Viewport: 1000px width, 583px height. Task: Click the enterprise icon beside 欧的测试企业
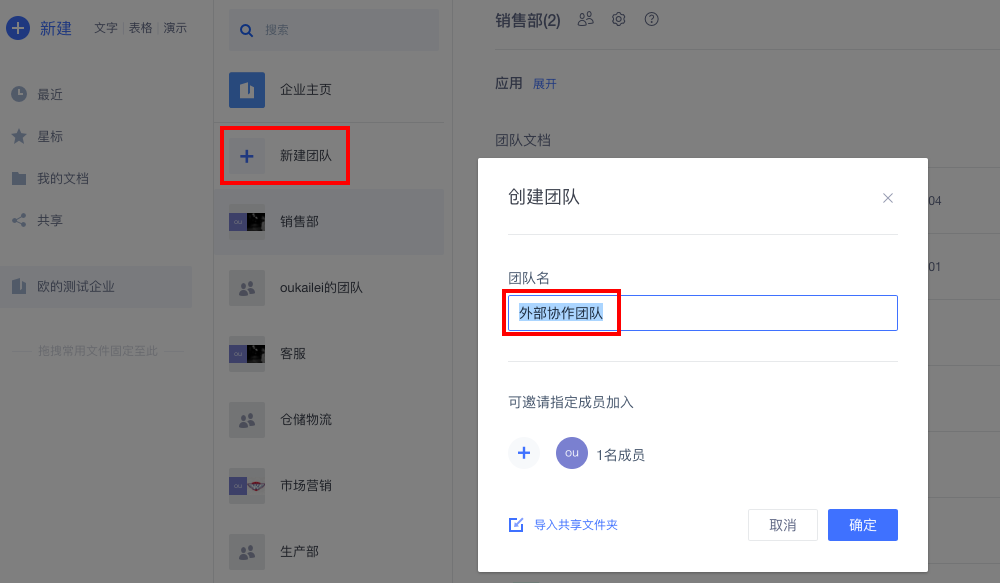coord(19,286)
